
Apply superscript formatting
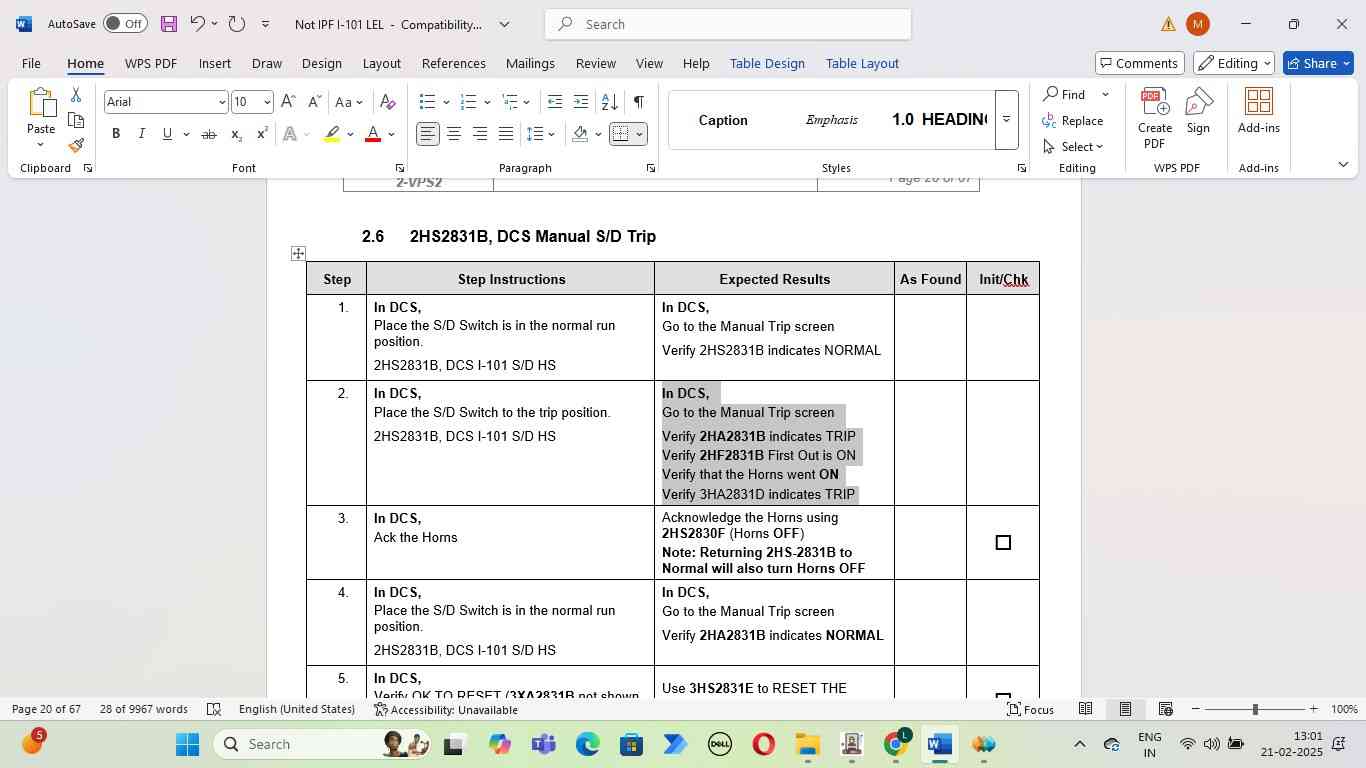point(262,134)
